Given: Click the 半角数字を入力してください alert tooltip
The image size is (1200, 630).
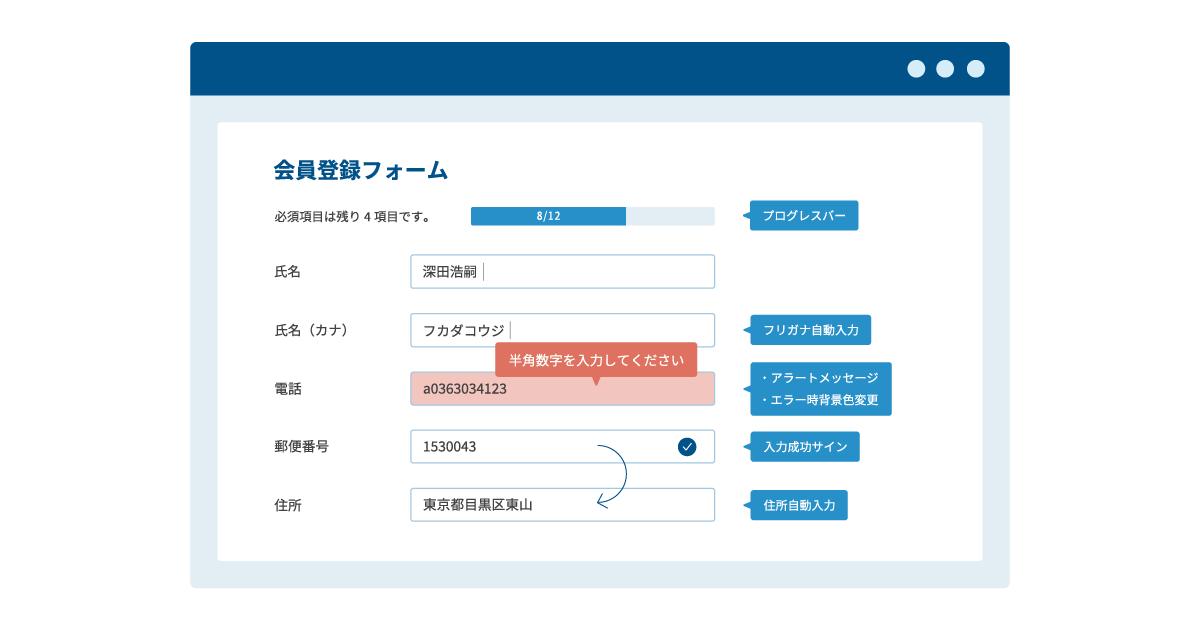Looking at the screenshot, I should (596, 360).
